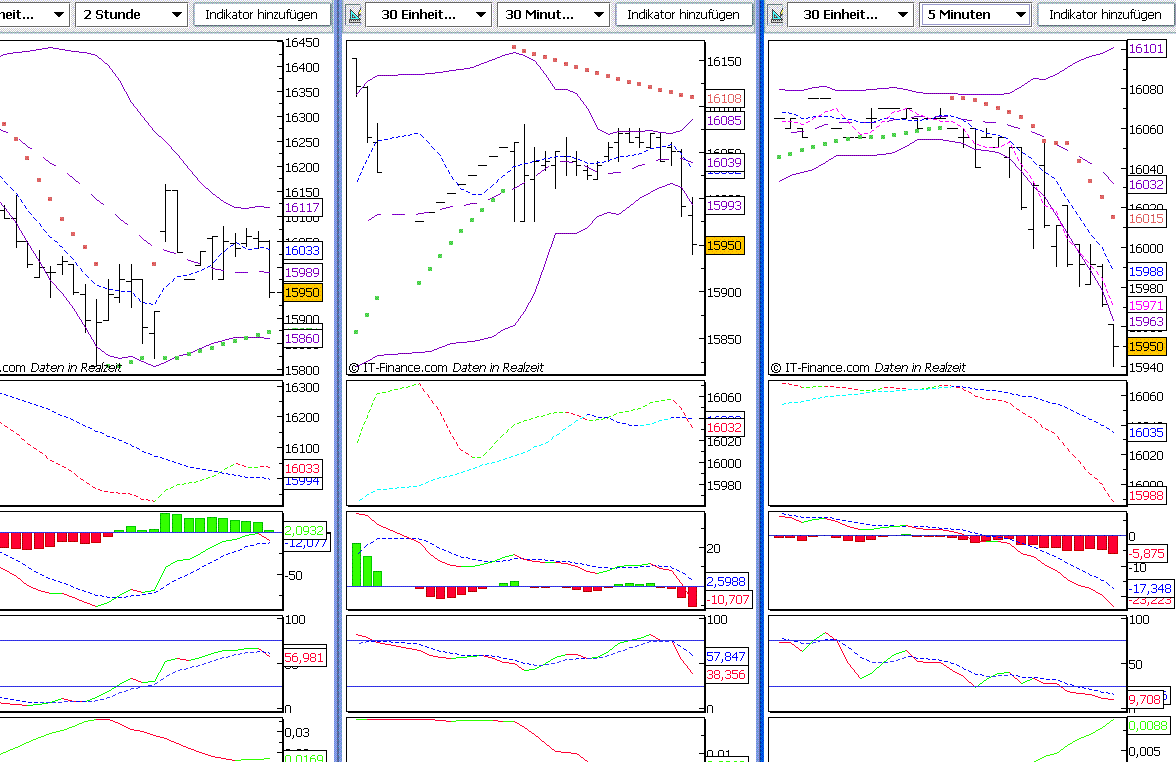Open the '30 Einheit...' dropdown in the 30-minute chart
Screen dimensions: 1176x762
coord(430,14)
